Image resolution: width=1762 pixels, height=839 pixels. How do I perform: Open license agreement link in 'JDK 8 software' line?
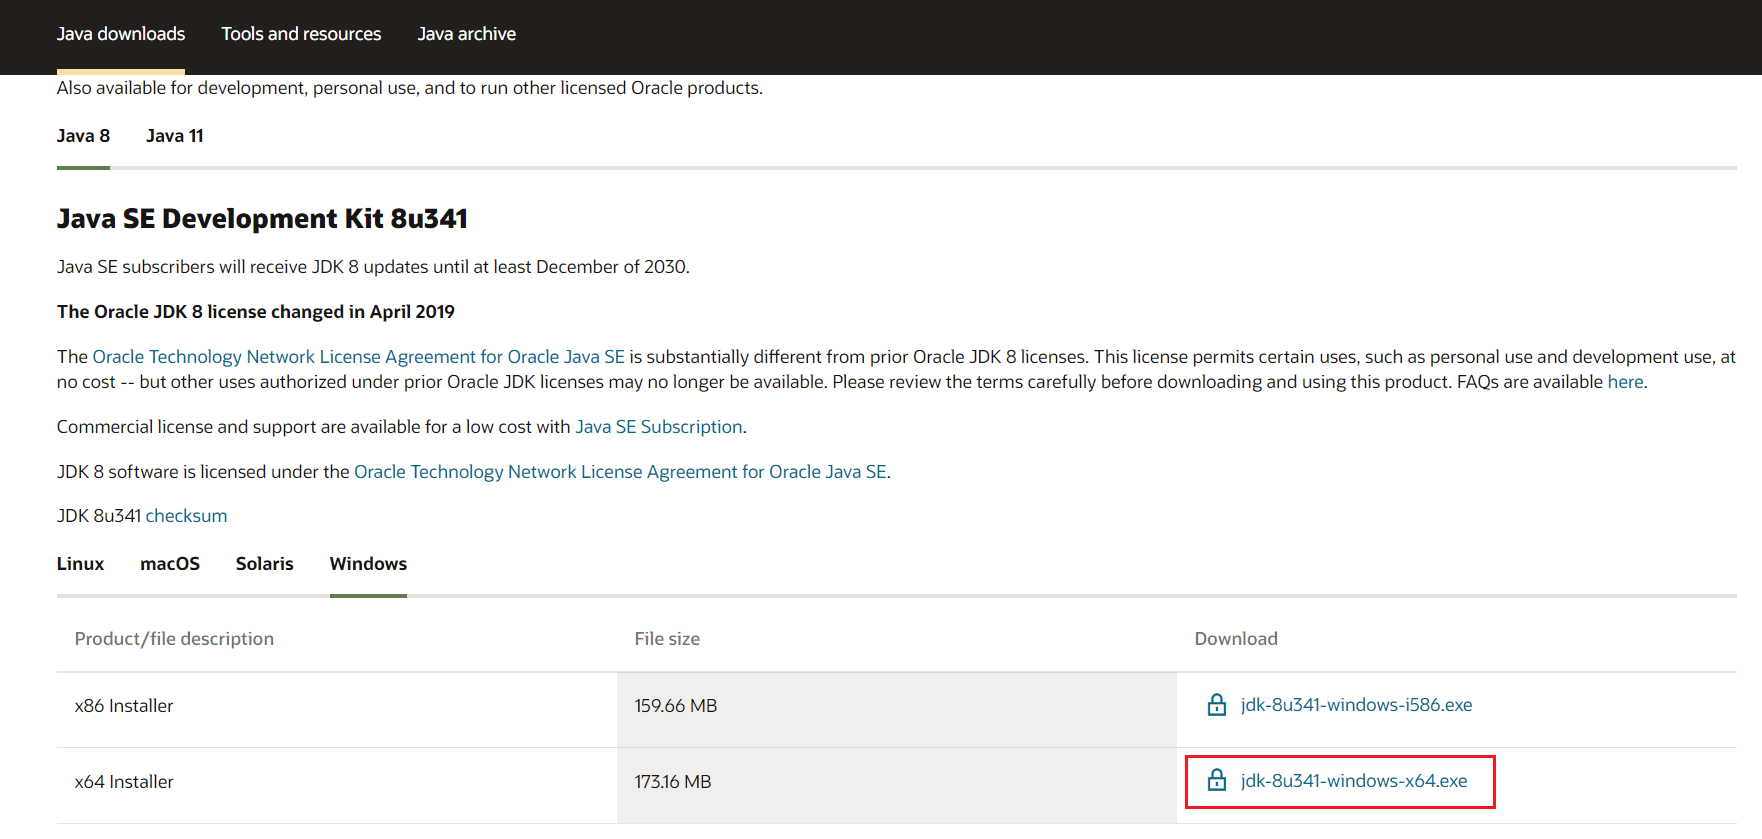(x=620, y=472)
